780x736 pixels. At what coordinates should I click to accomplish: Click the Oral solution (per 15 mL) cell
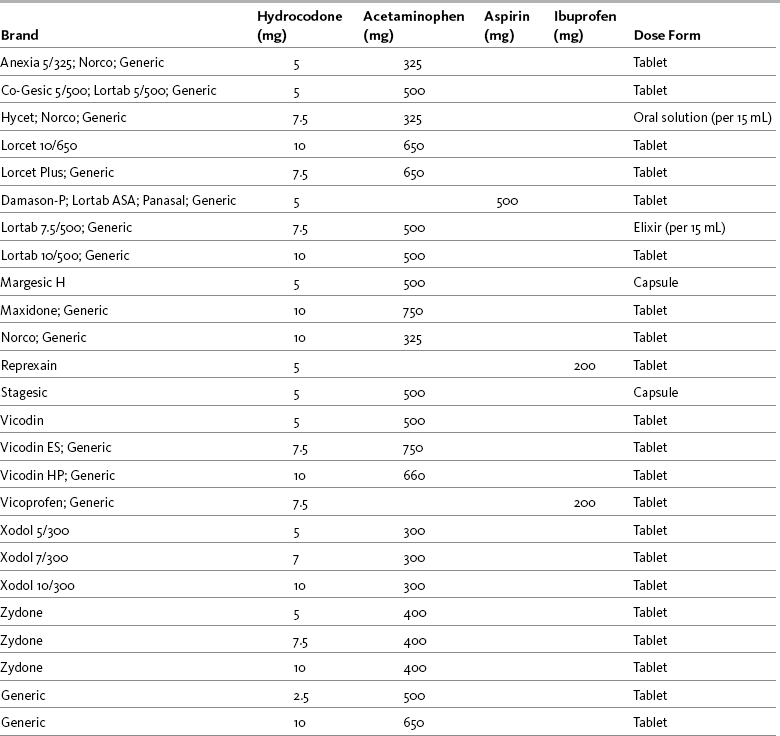coord(702,117)
